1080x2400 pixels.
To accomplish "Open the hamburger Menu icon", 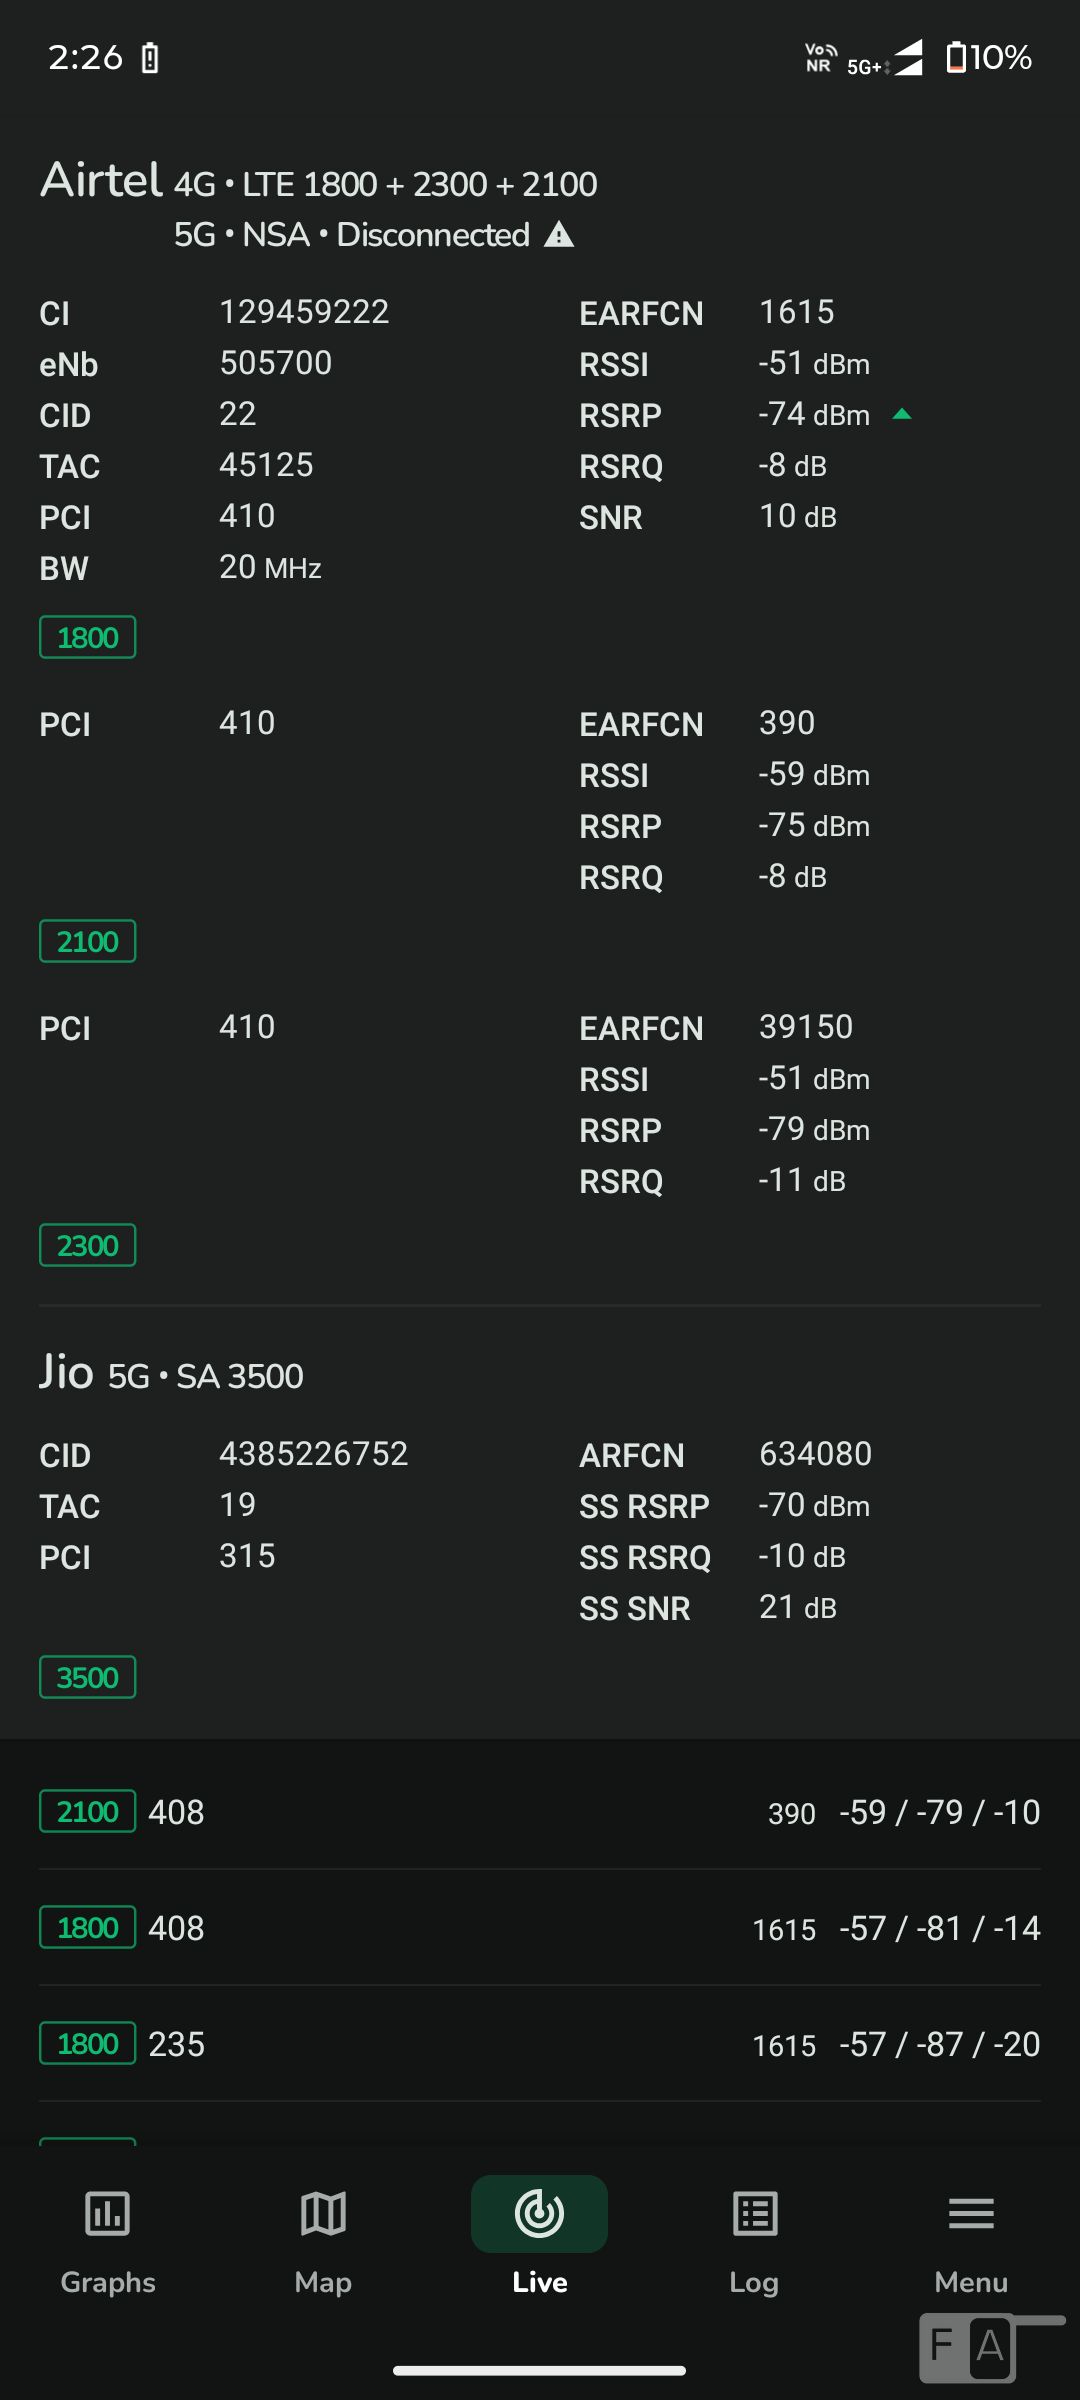I will (971, 2214).
